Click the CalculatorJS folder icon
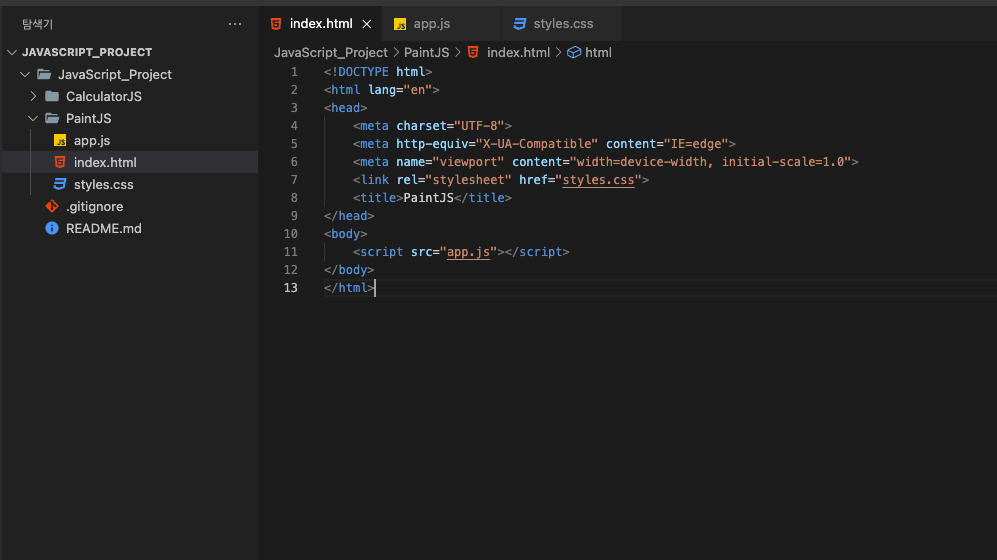Screen dimensions: 997x560 (52, 97)
